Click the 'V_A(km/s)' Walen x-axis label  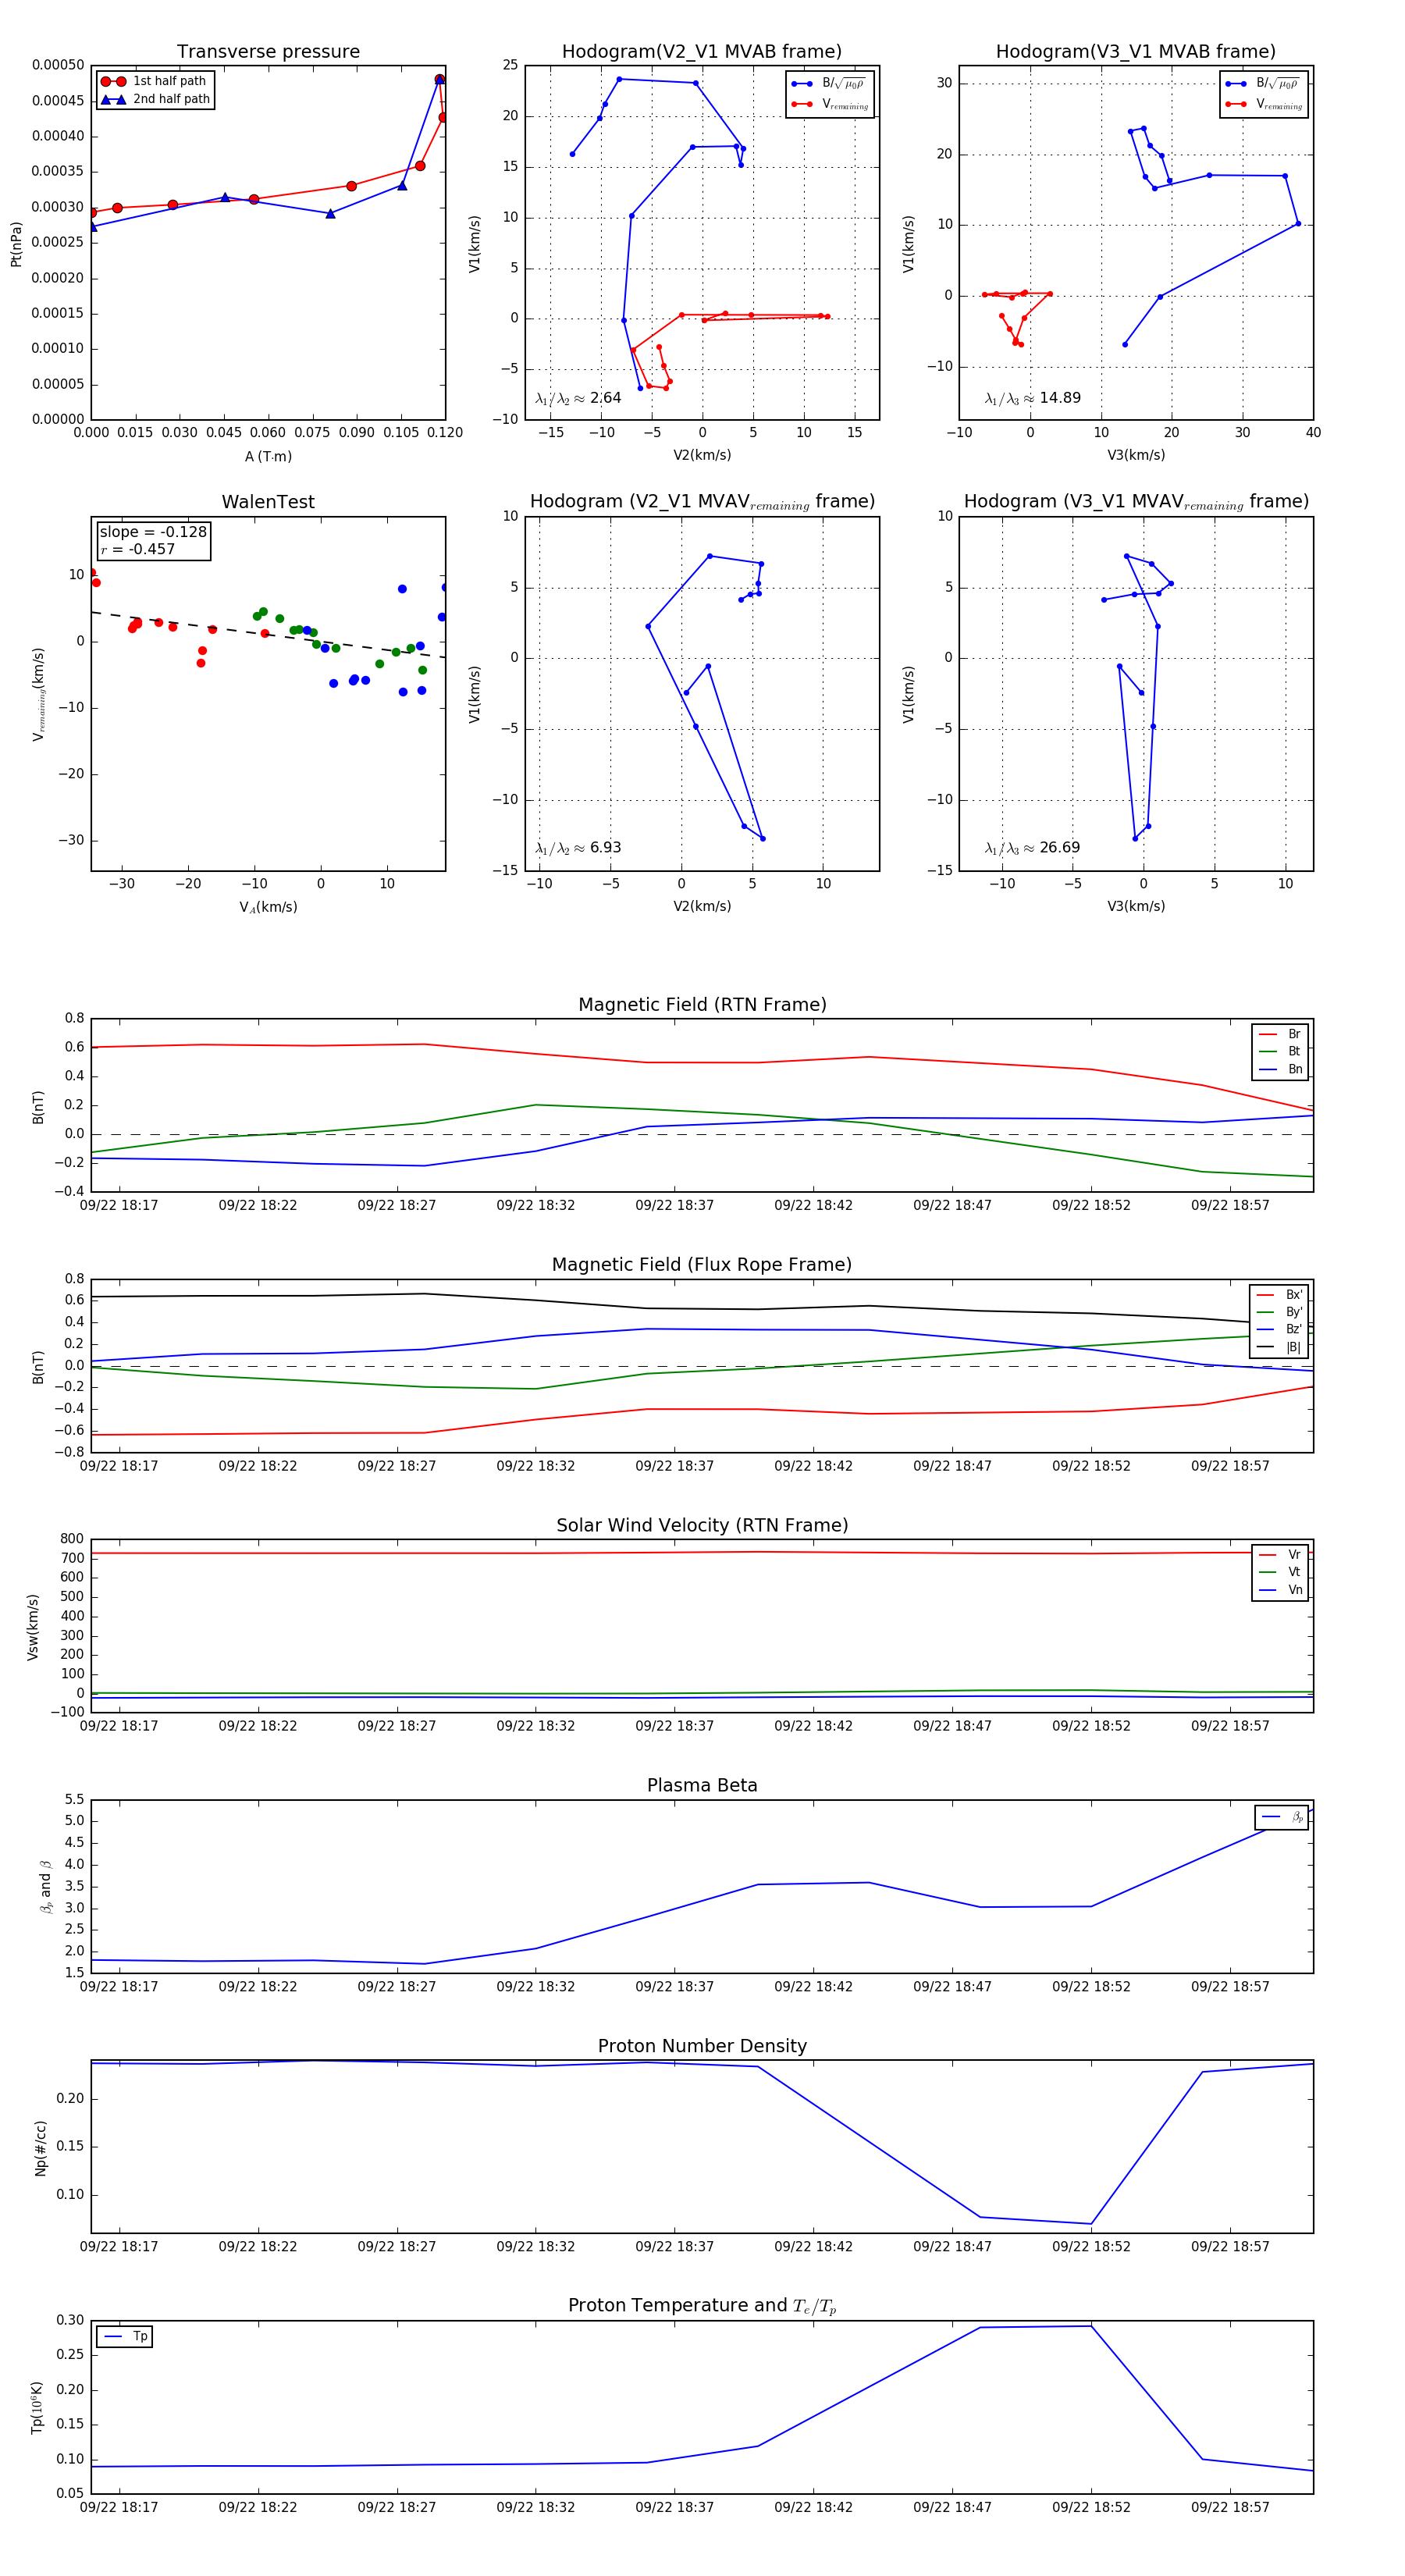point(268,907)
